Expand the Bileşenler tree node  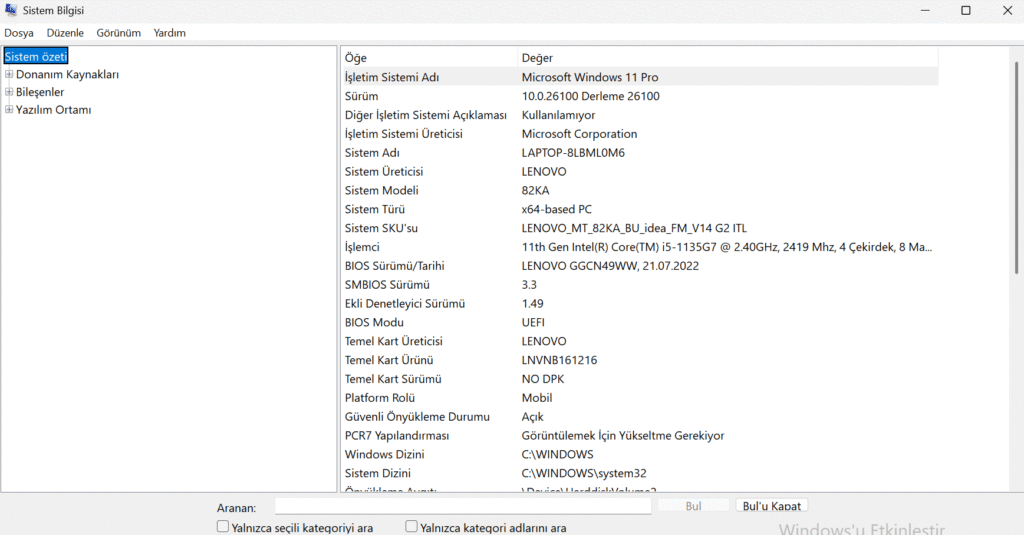point(9,92)
